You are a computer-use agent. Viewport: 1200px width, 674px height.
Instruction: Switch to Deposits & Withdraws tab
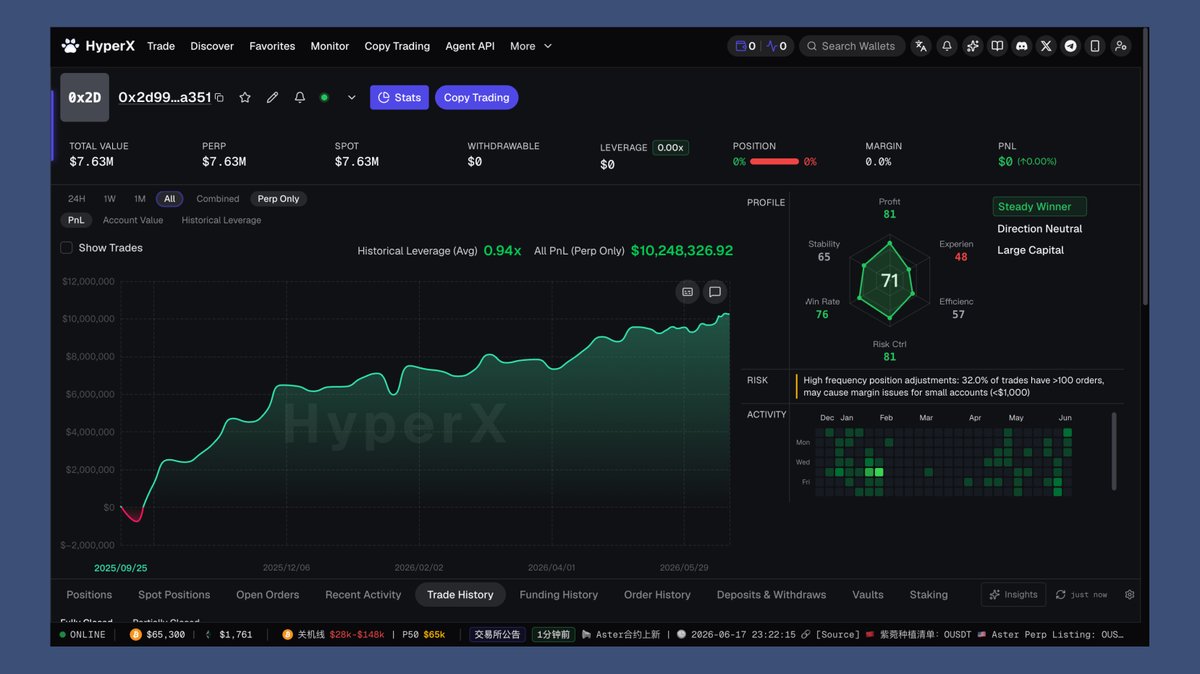tap(772, 595)
